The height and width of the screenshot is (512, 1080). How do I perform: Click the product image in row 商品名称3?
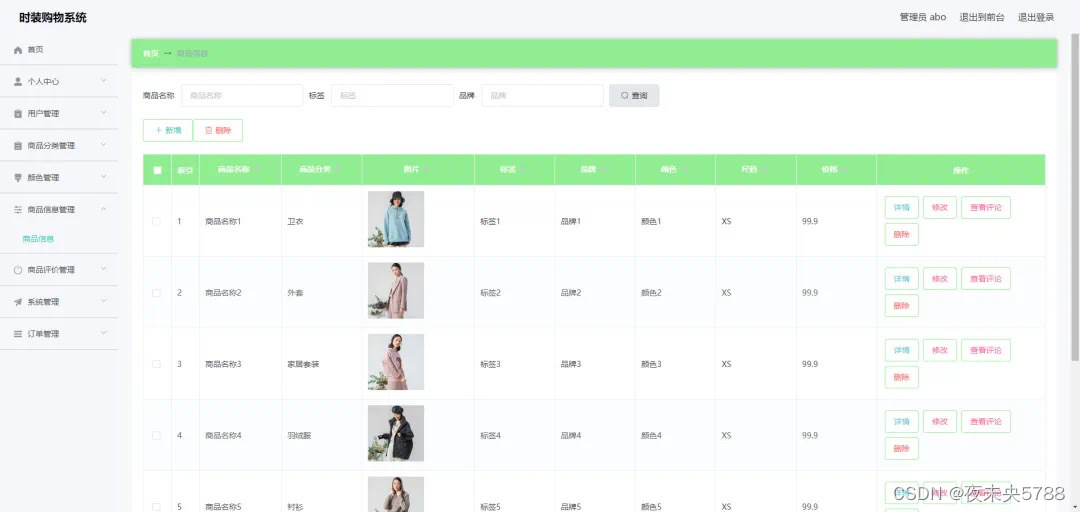pos(396,362)
